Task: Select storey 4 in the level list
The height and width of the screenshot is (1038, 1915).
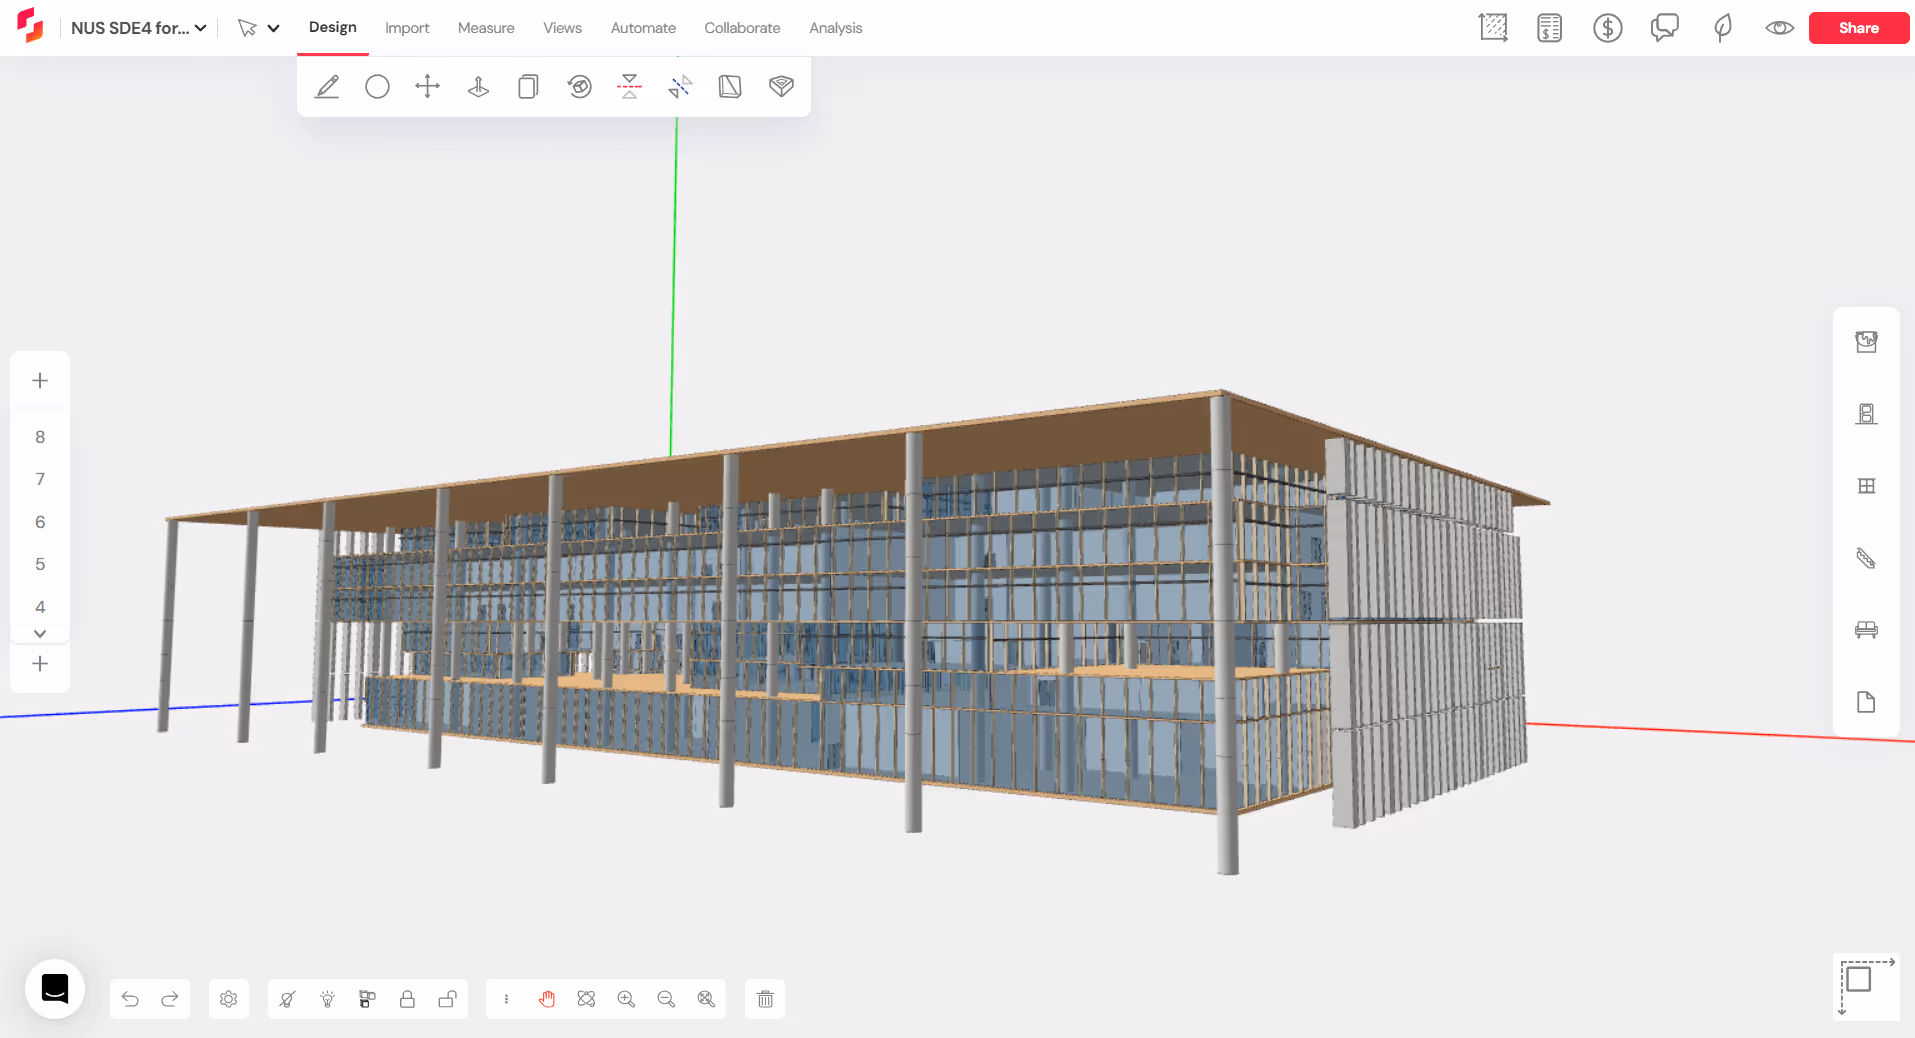Action: coord(40,607)
